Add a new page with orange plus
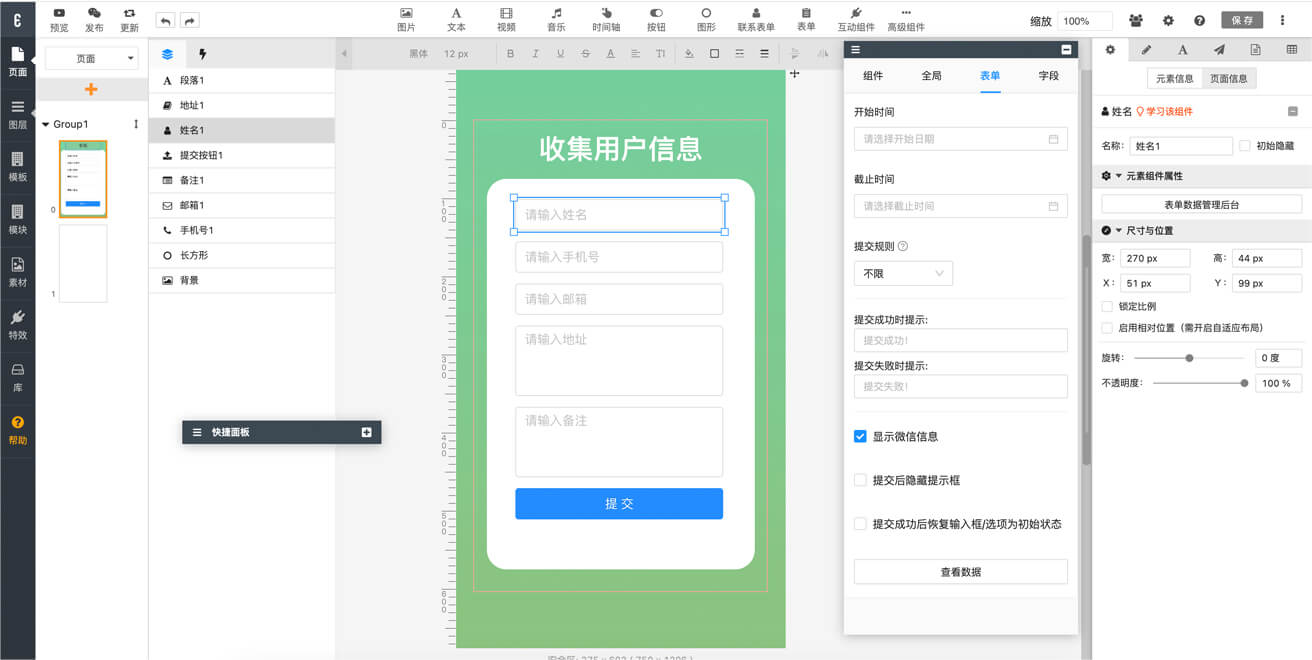 91,89
